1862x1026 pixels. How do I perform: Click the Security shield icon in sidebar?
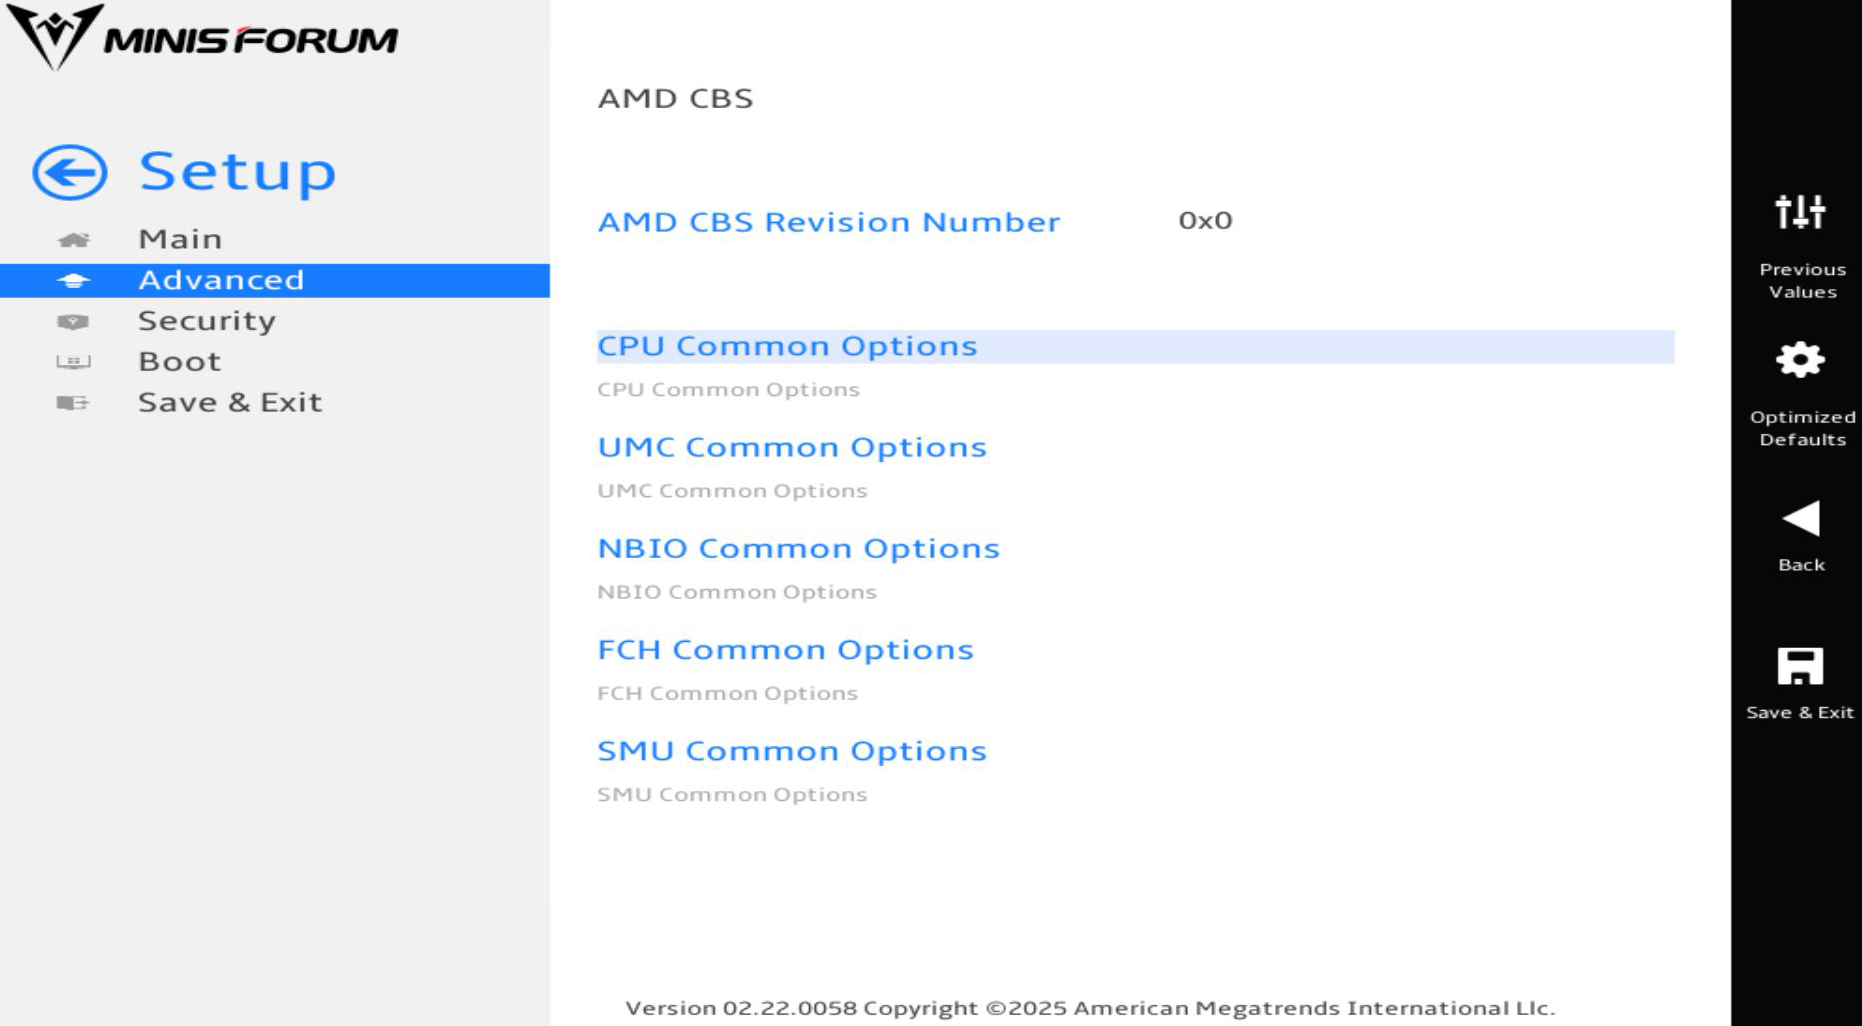coord(73,322)
